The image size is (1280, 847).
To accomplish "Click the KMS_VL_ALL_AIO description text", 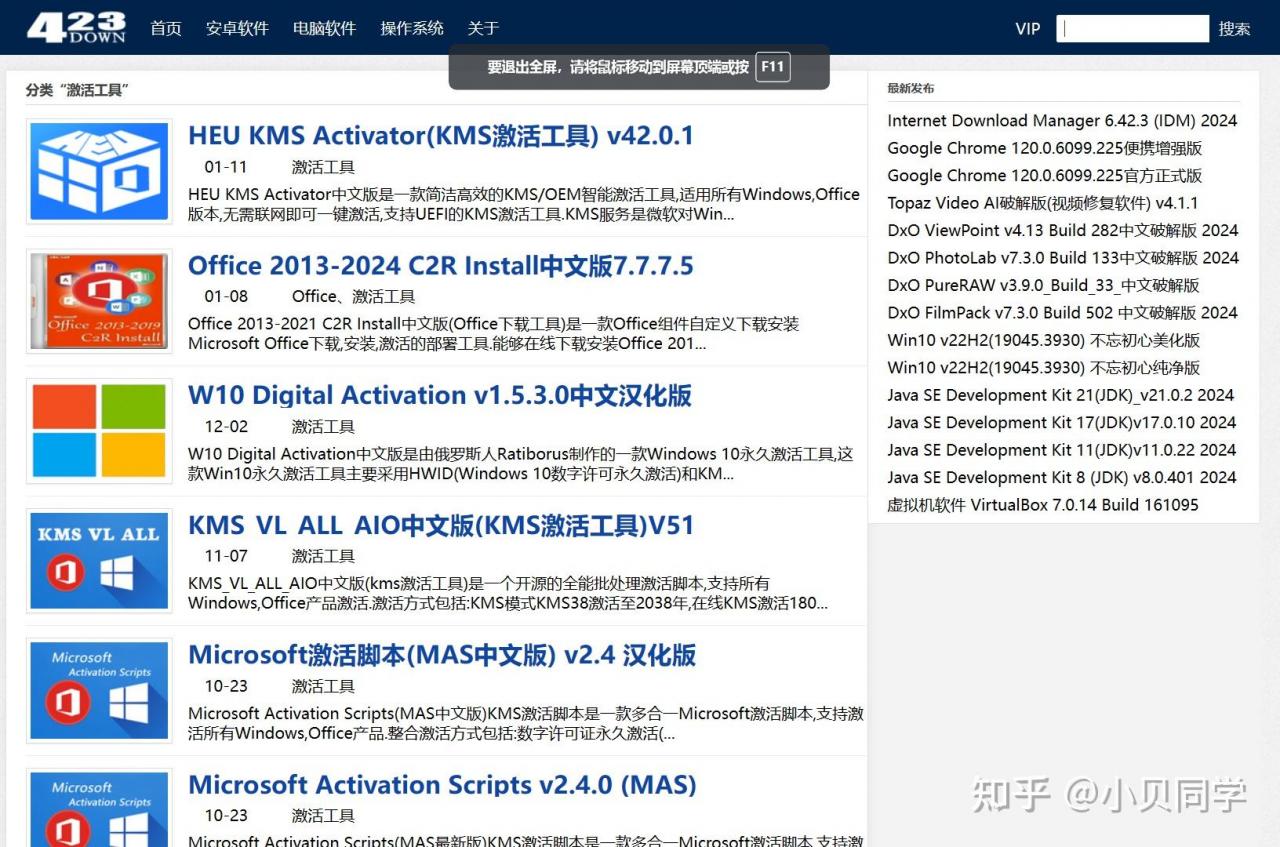I will pyautogui.click(x=508, y=593).
